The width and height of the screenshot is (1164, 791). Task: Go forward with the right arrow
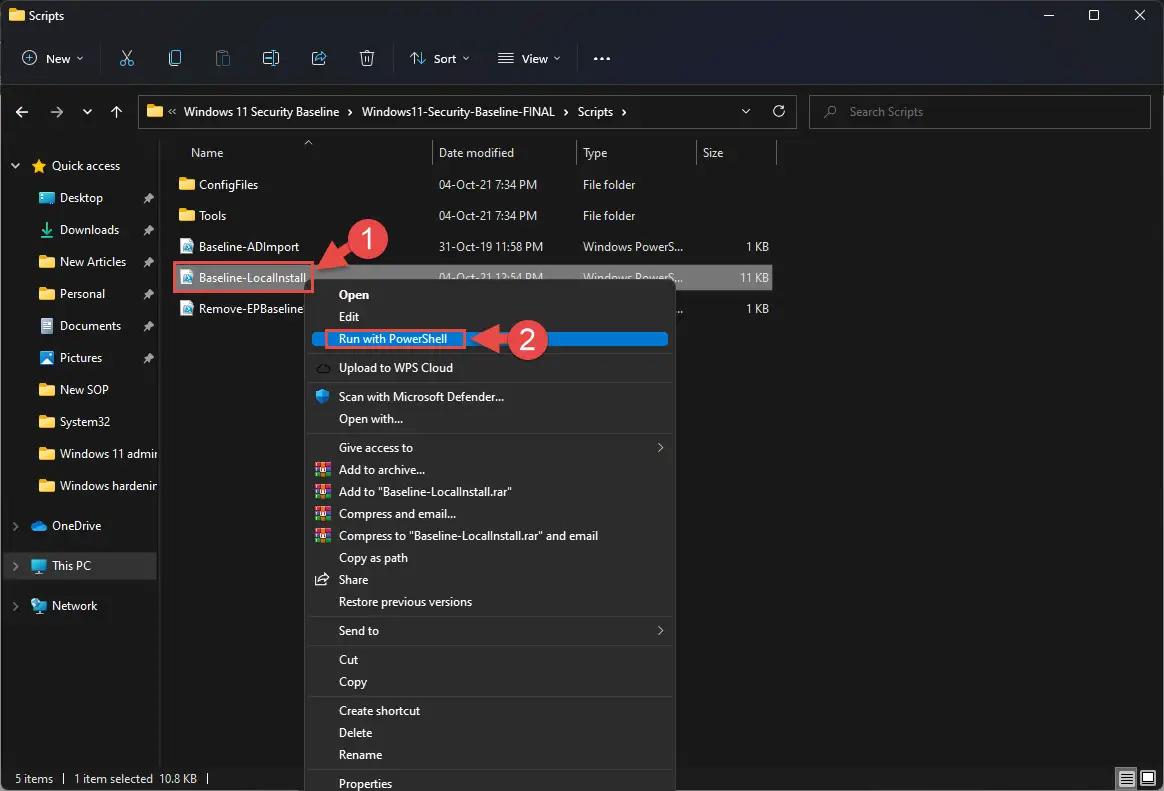(56, 112)
